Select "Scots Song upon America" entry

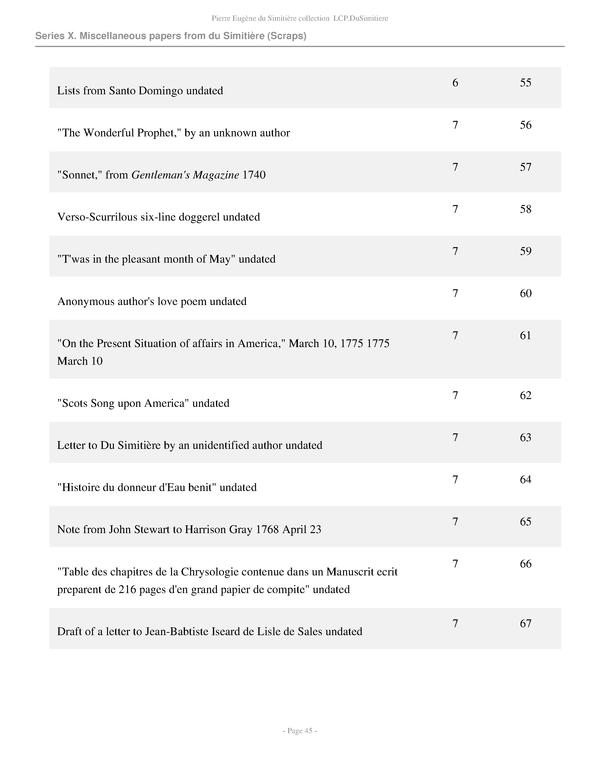tap(143, 403)
